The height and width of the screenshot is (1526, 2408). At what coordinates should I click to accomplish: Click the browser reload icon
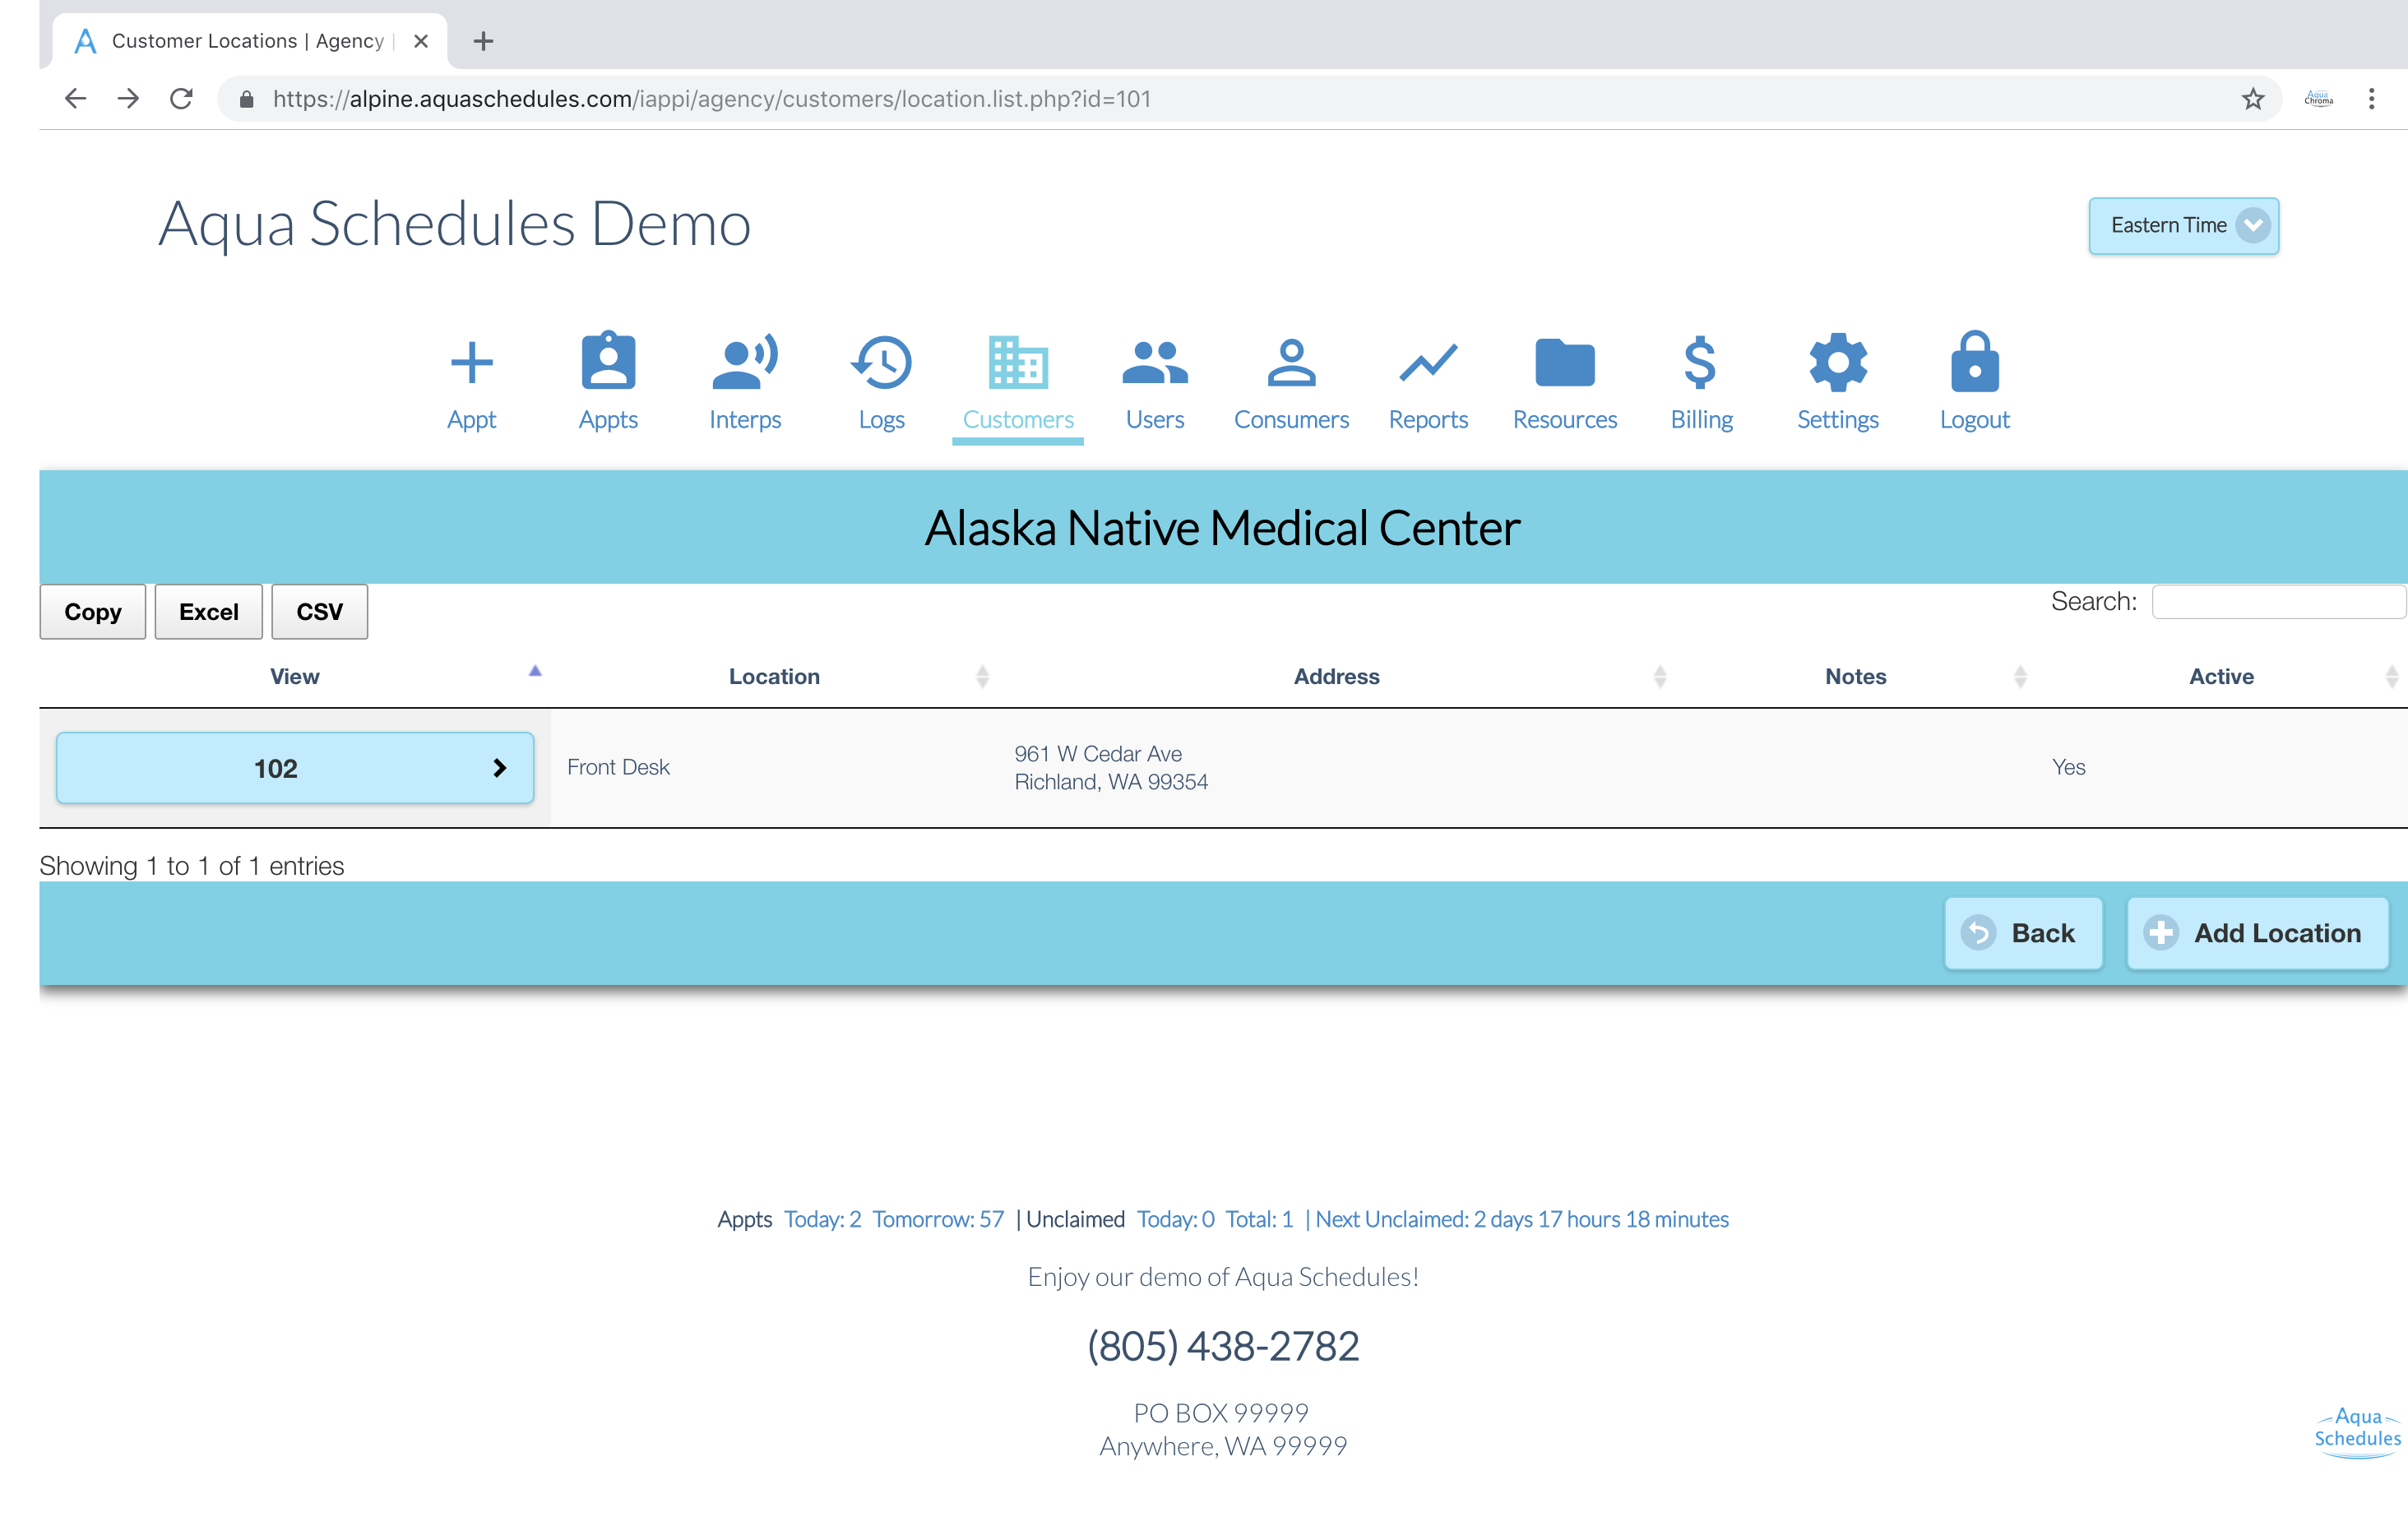coord(181,99)
